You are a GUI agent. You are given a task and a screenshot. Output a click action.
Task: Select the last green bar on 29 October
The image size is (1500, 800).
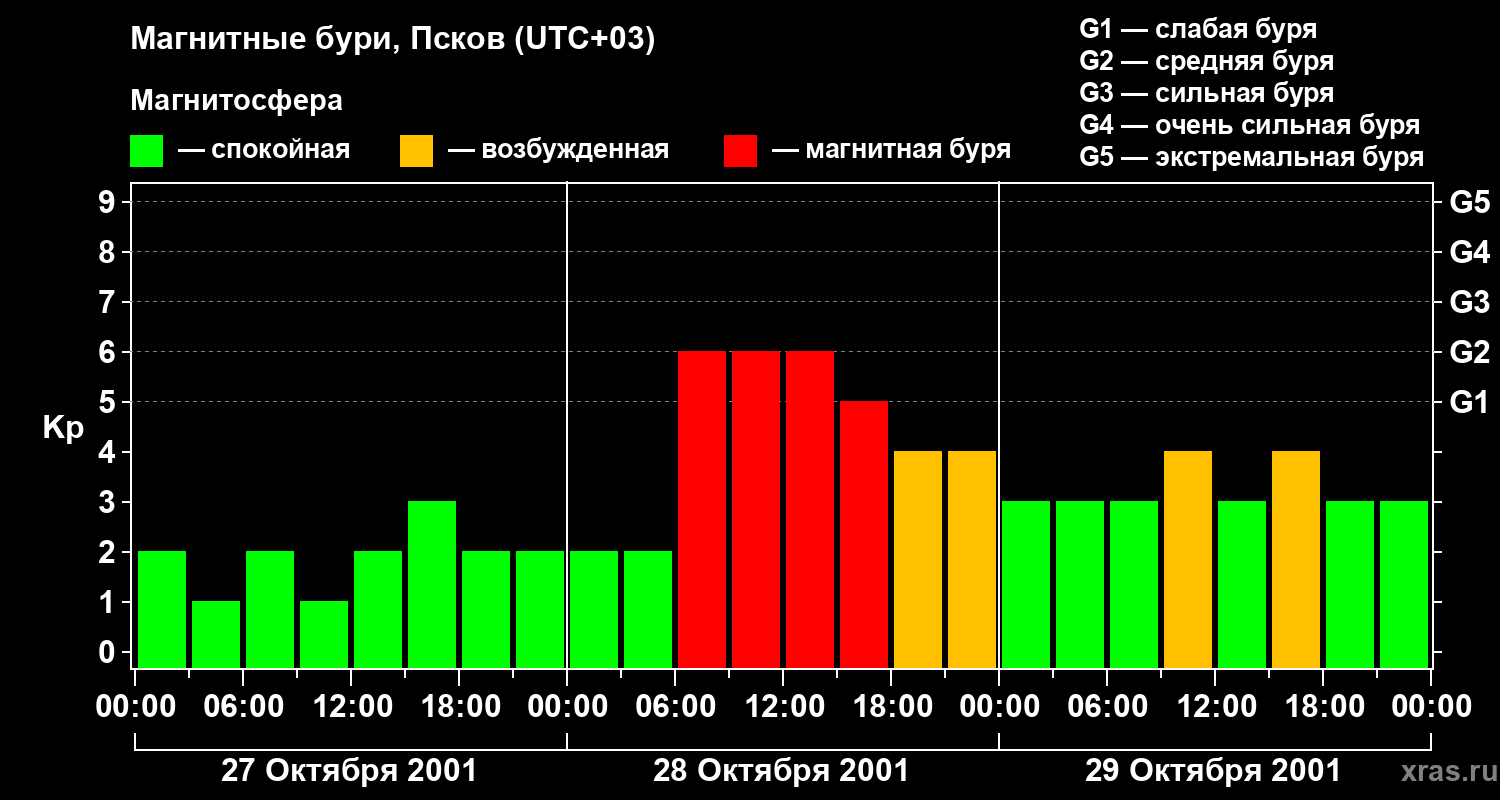tap(1404, 584)
